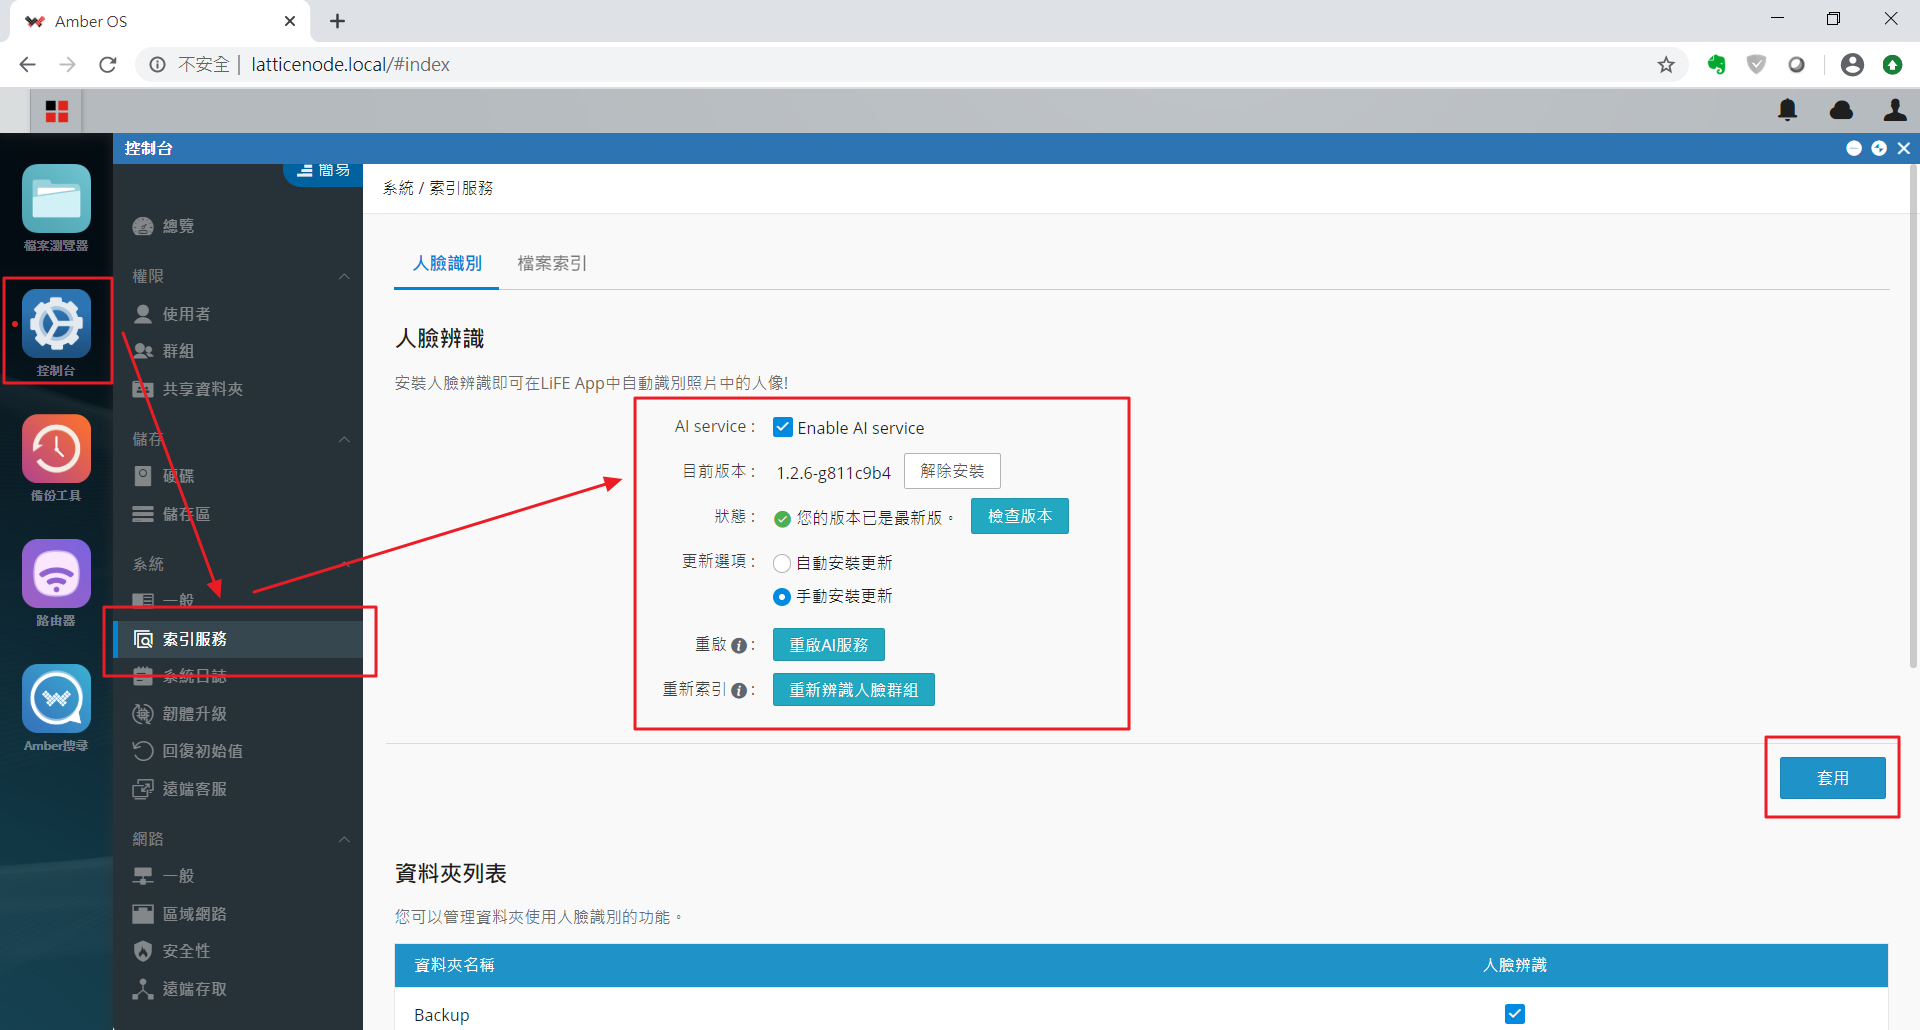Maximize the 控制台 window
Screen dimensions: 1920x1030
[x=1879, y=148]
